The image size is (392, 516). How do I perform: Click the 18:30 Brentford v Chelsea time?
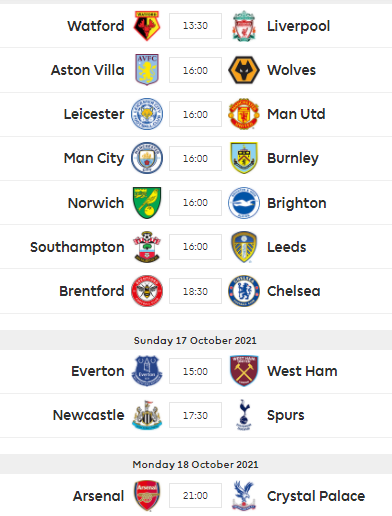click(x=195, y=291)
